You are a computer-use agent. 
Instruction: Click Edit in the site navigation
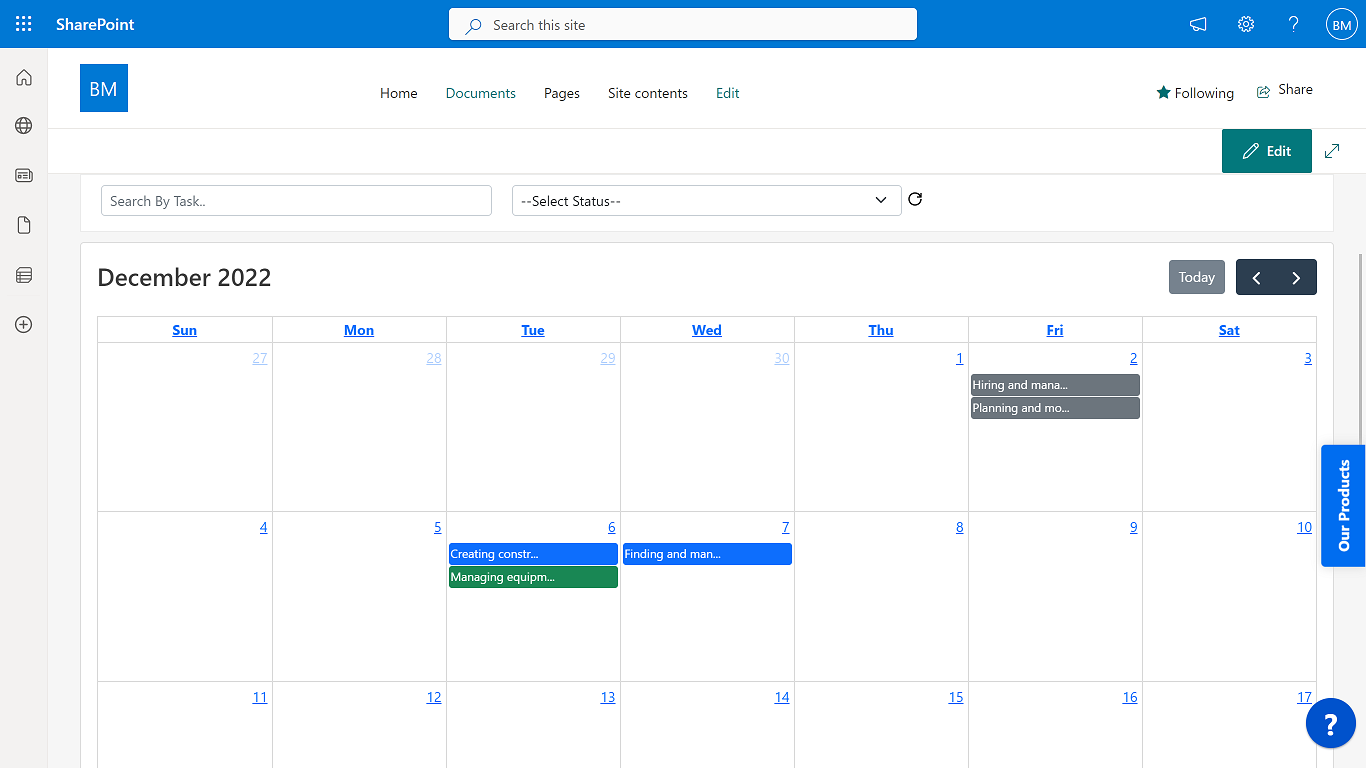pos(728,93)
